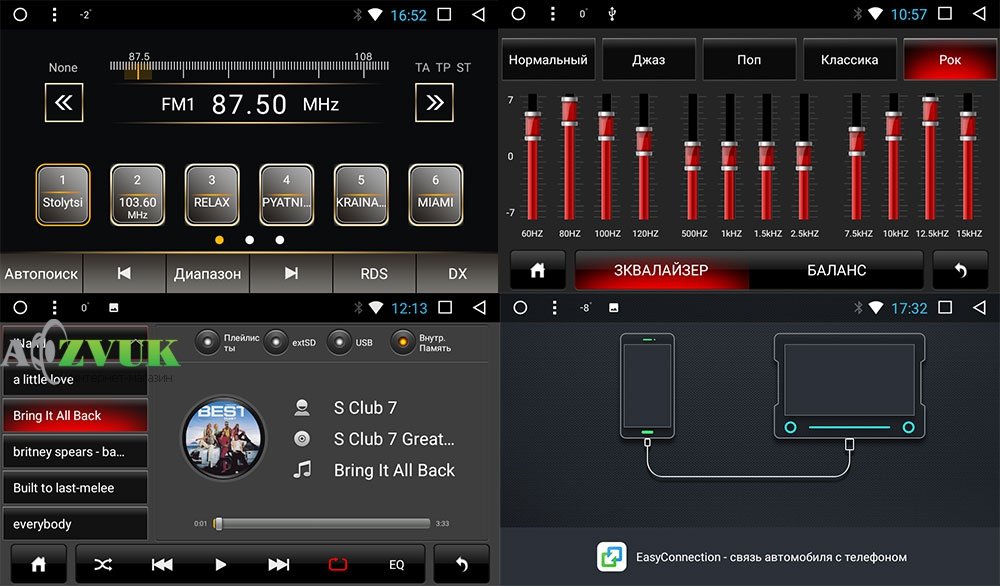The height and width of the screenshot is (586, 1000).
Task: Tap the play button
Action: click(x=220, y=564)
